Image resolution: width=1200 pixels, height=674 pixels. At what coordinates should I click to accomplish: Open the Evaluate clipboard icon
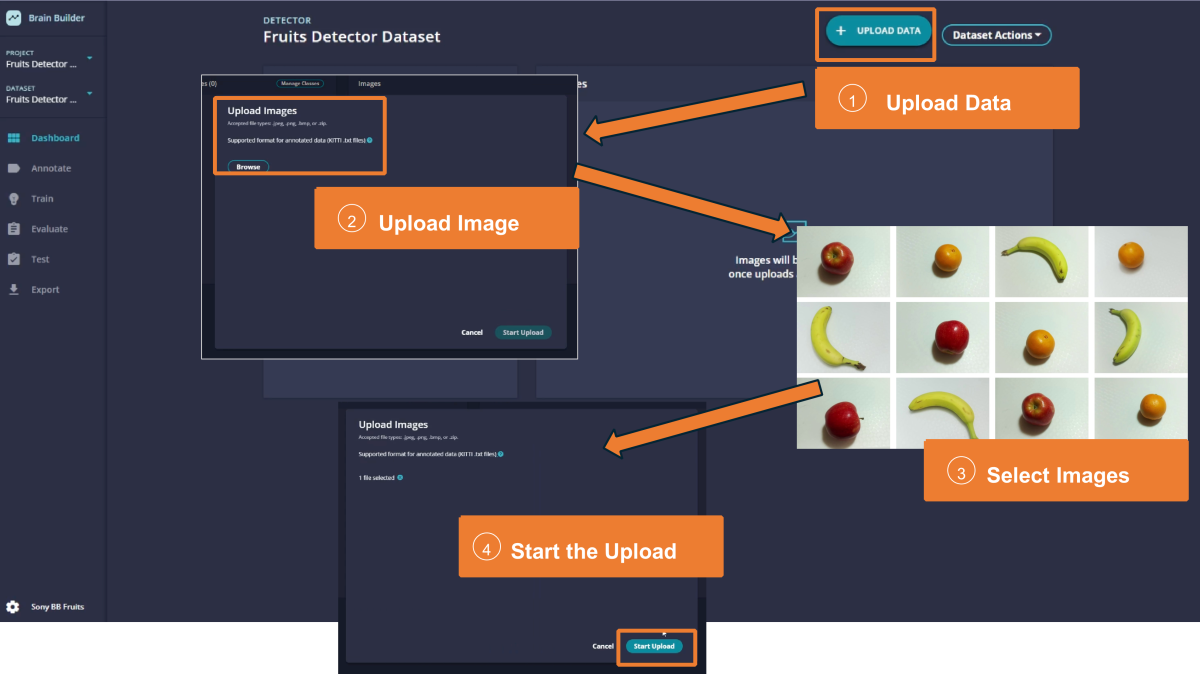[13, 229]
